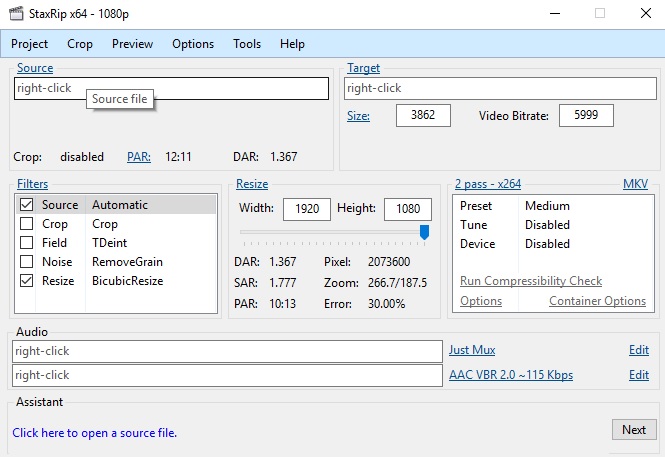
Task: Select the Preset Medium row
Action: (x=553, y=206)
